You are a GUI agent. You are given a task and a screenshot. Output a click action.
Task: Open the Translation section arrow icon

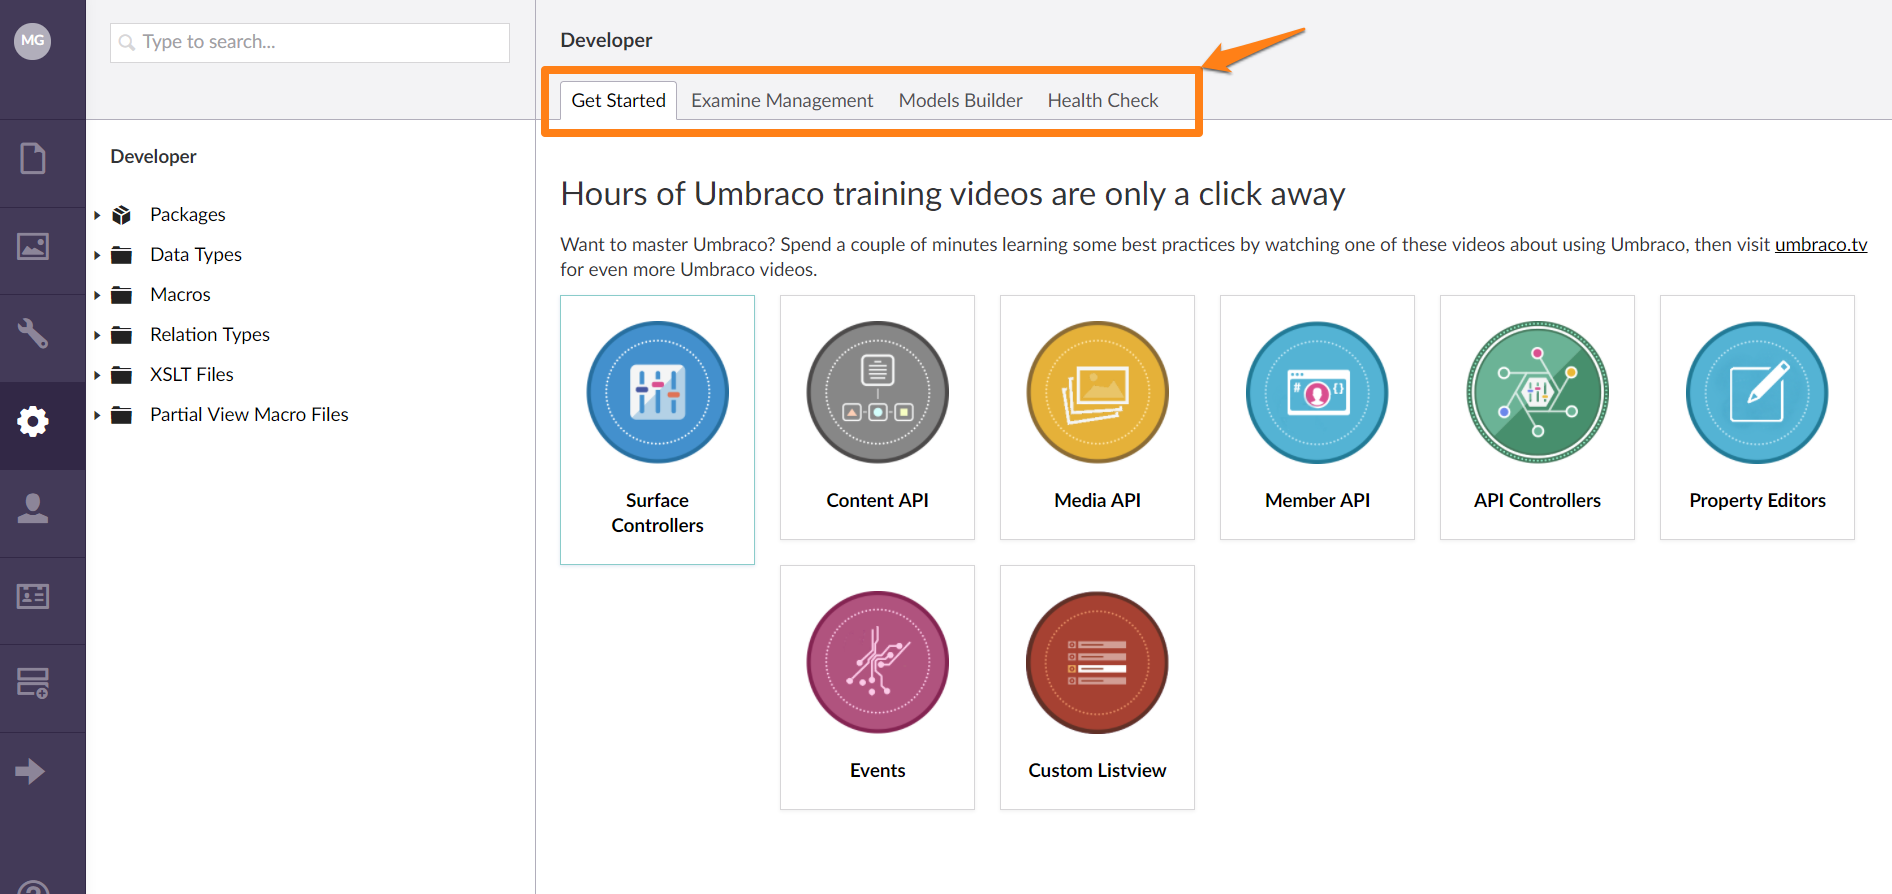tap(30, 771)
